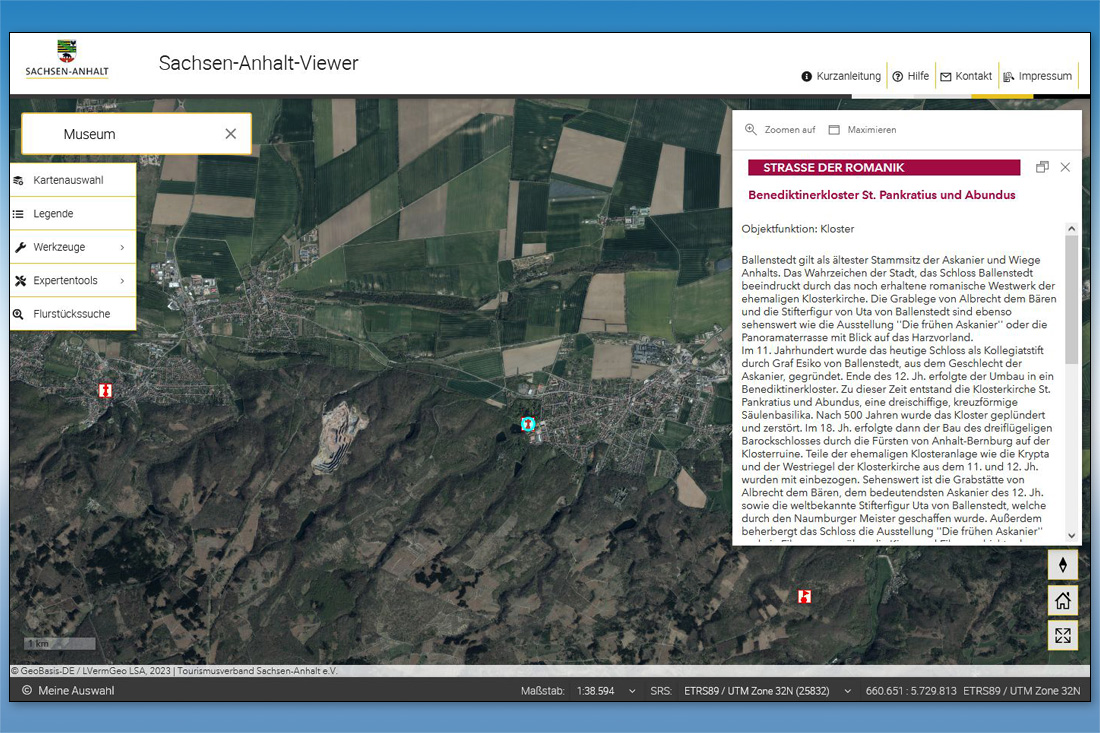1100x733 pixels.
Task: Toggle fullscreen map view button
Action: [x=1062, y=636]
